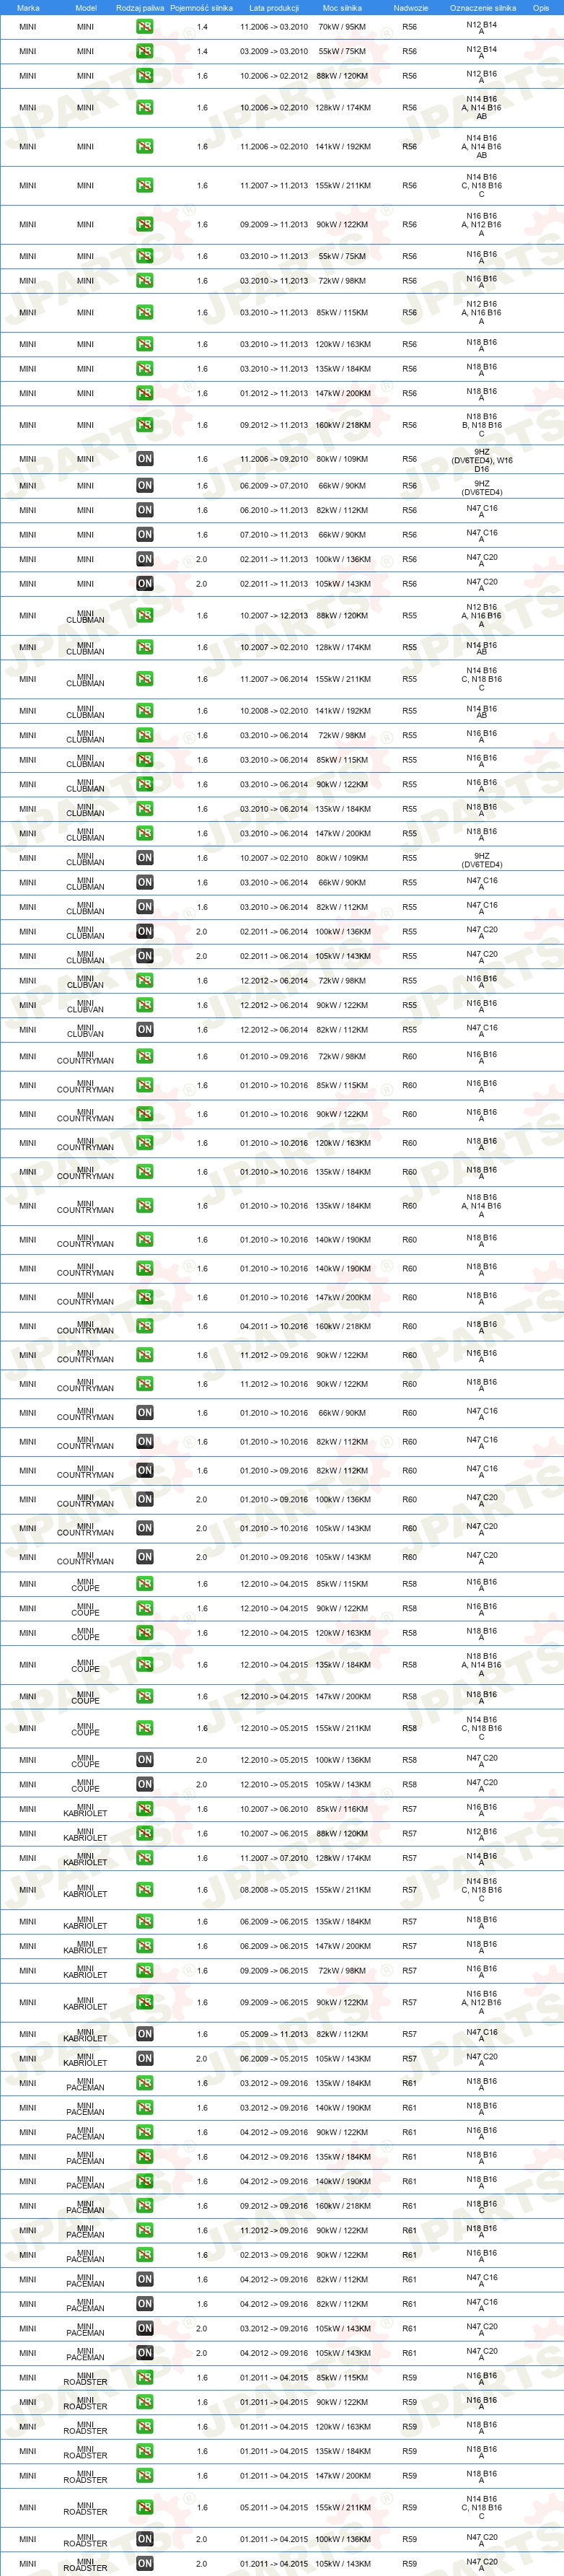The image size is (564, 2576).
Task: Select the '04.2011 -> 10.2016' Countryman years cell
Action: pyautogui.click(x=274, y=1327)
